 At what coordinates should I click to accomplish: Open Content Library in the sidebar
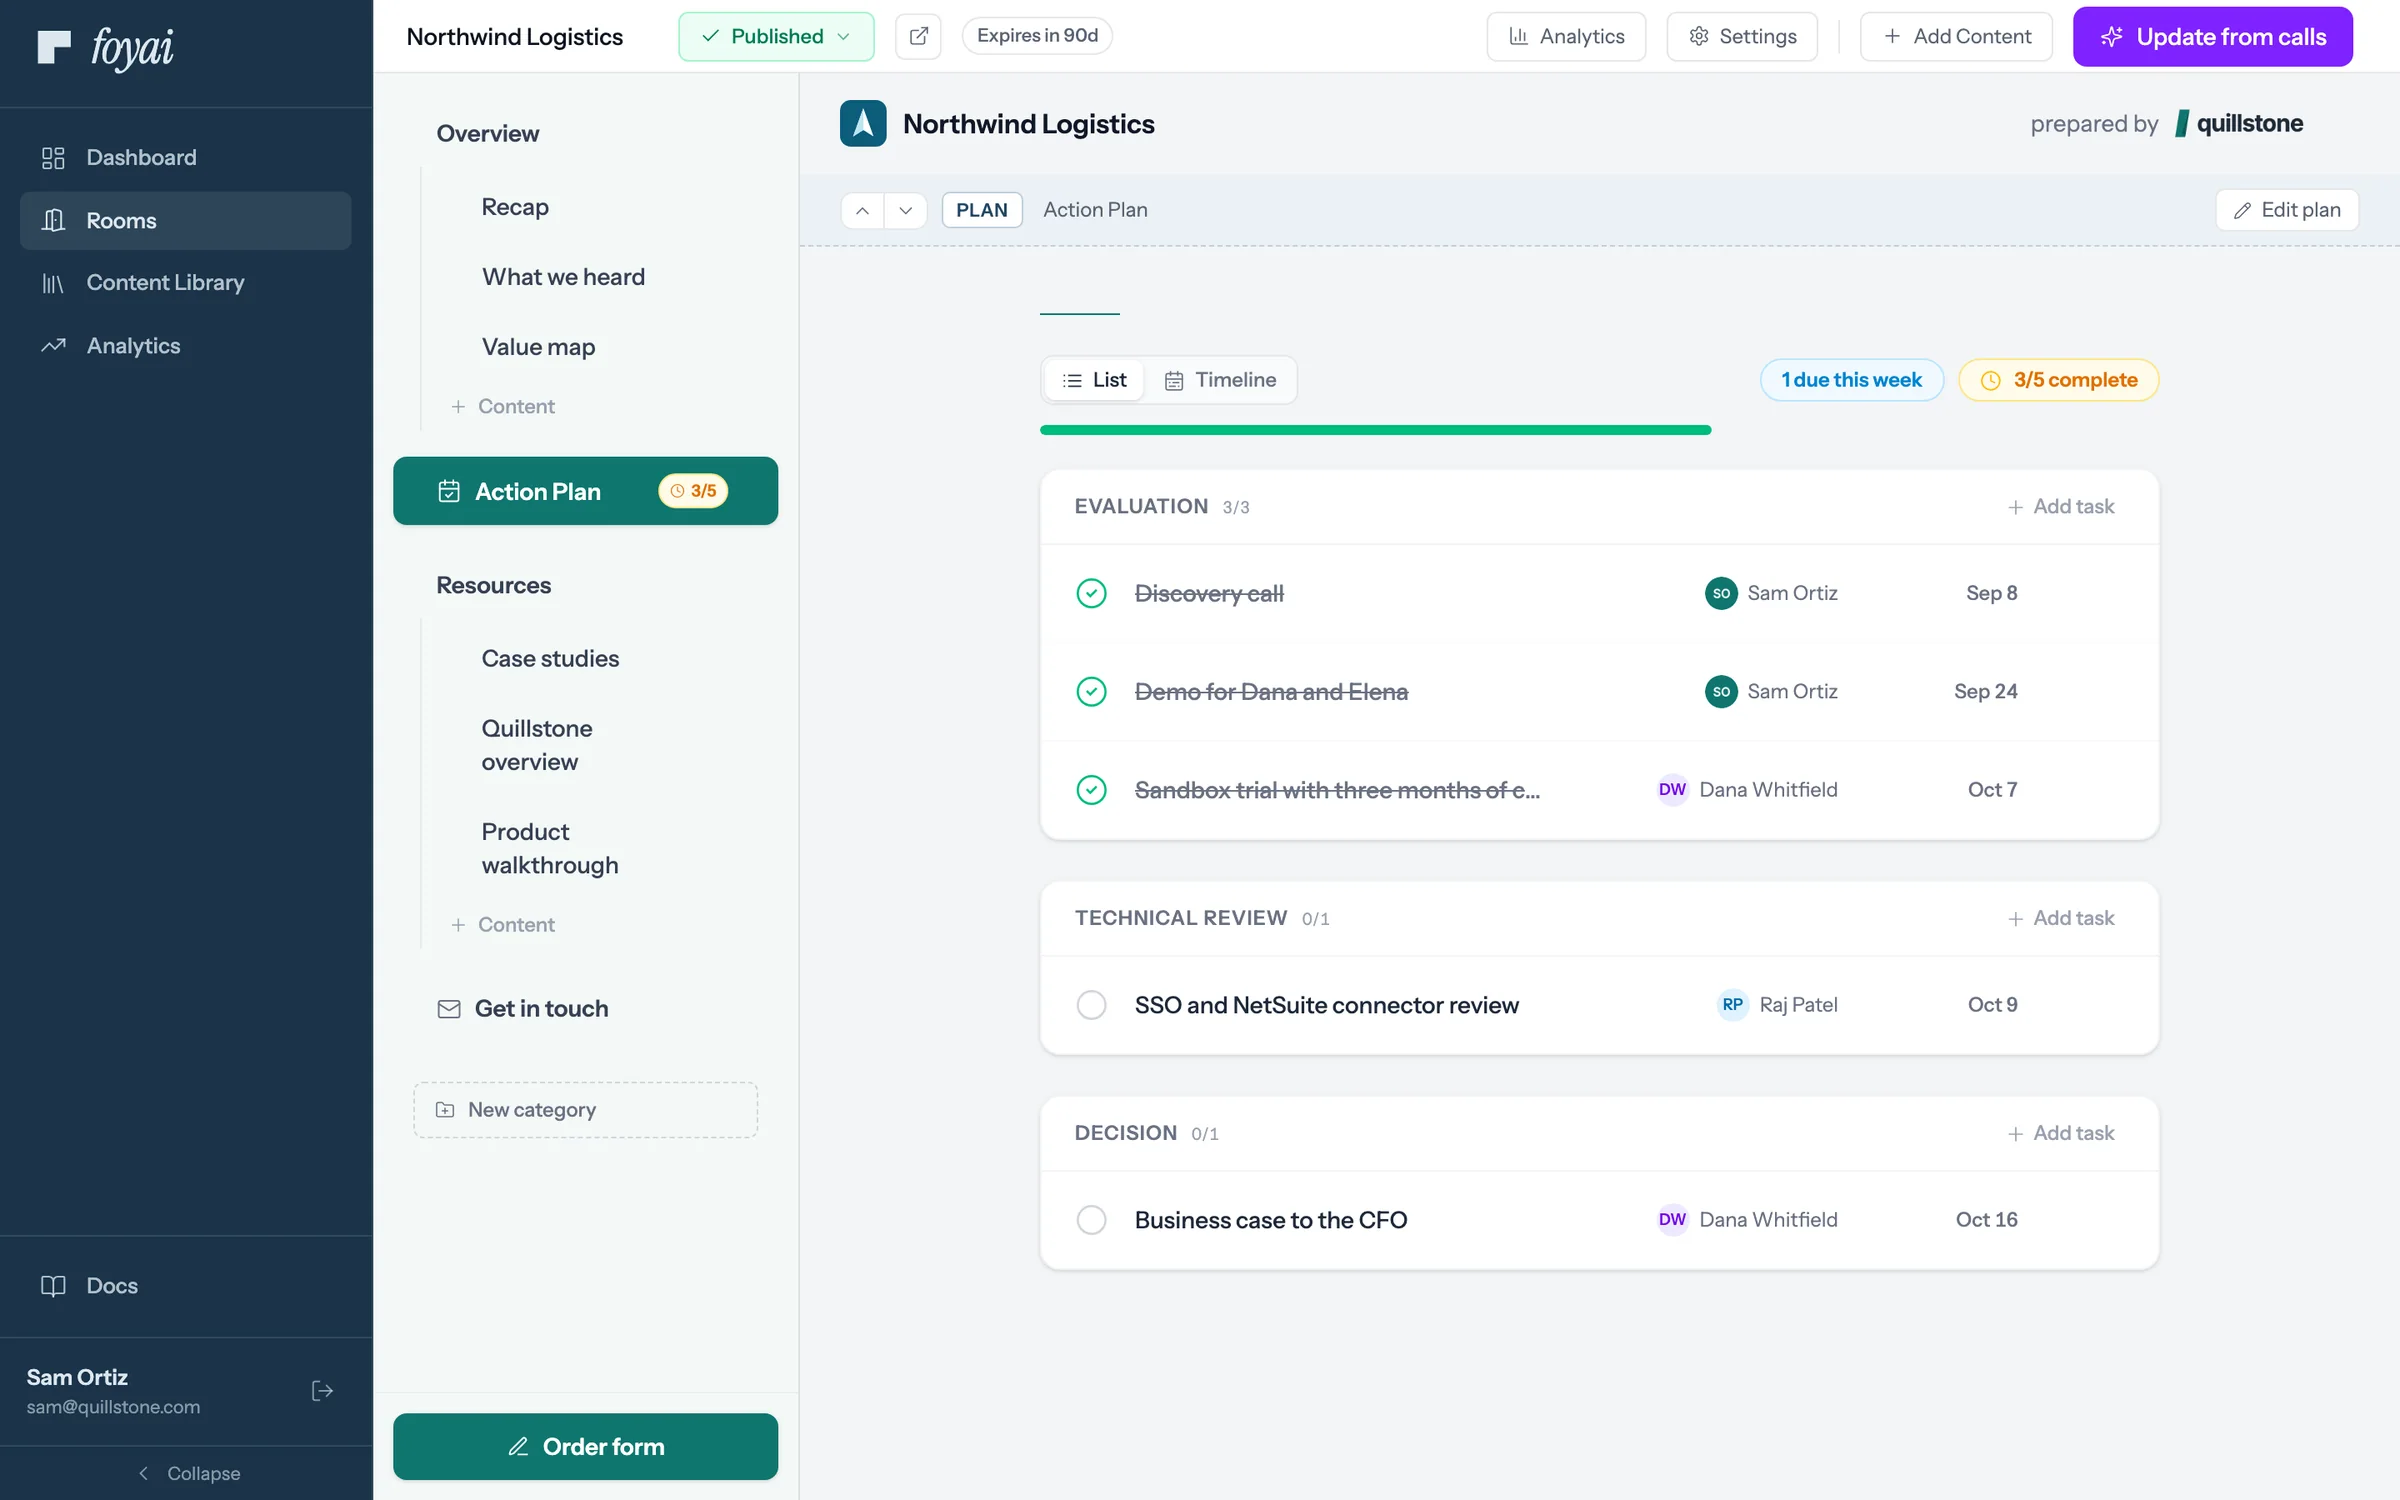click(186, 283)
